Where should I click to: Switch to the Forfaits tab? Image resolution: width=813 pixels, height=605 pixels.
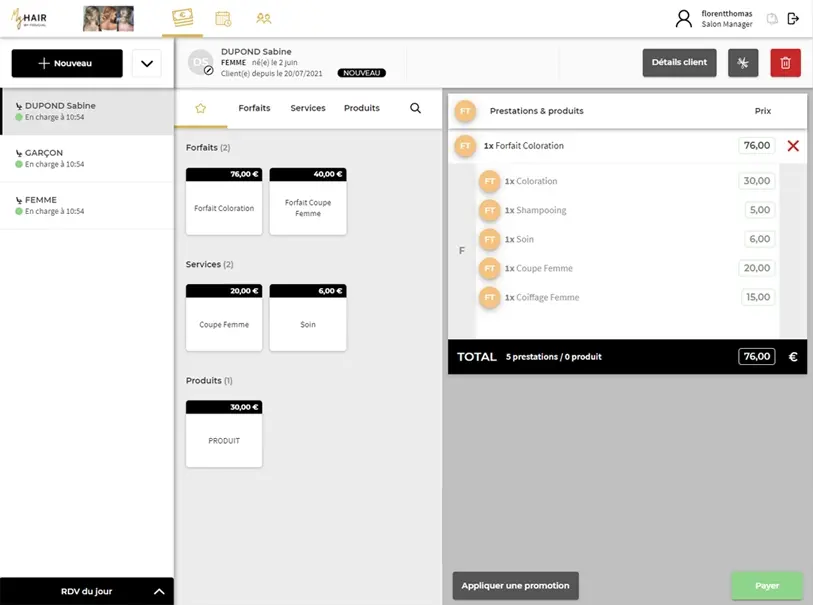(x=254, y=108)
